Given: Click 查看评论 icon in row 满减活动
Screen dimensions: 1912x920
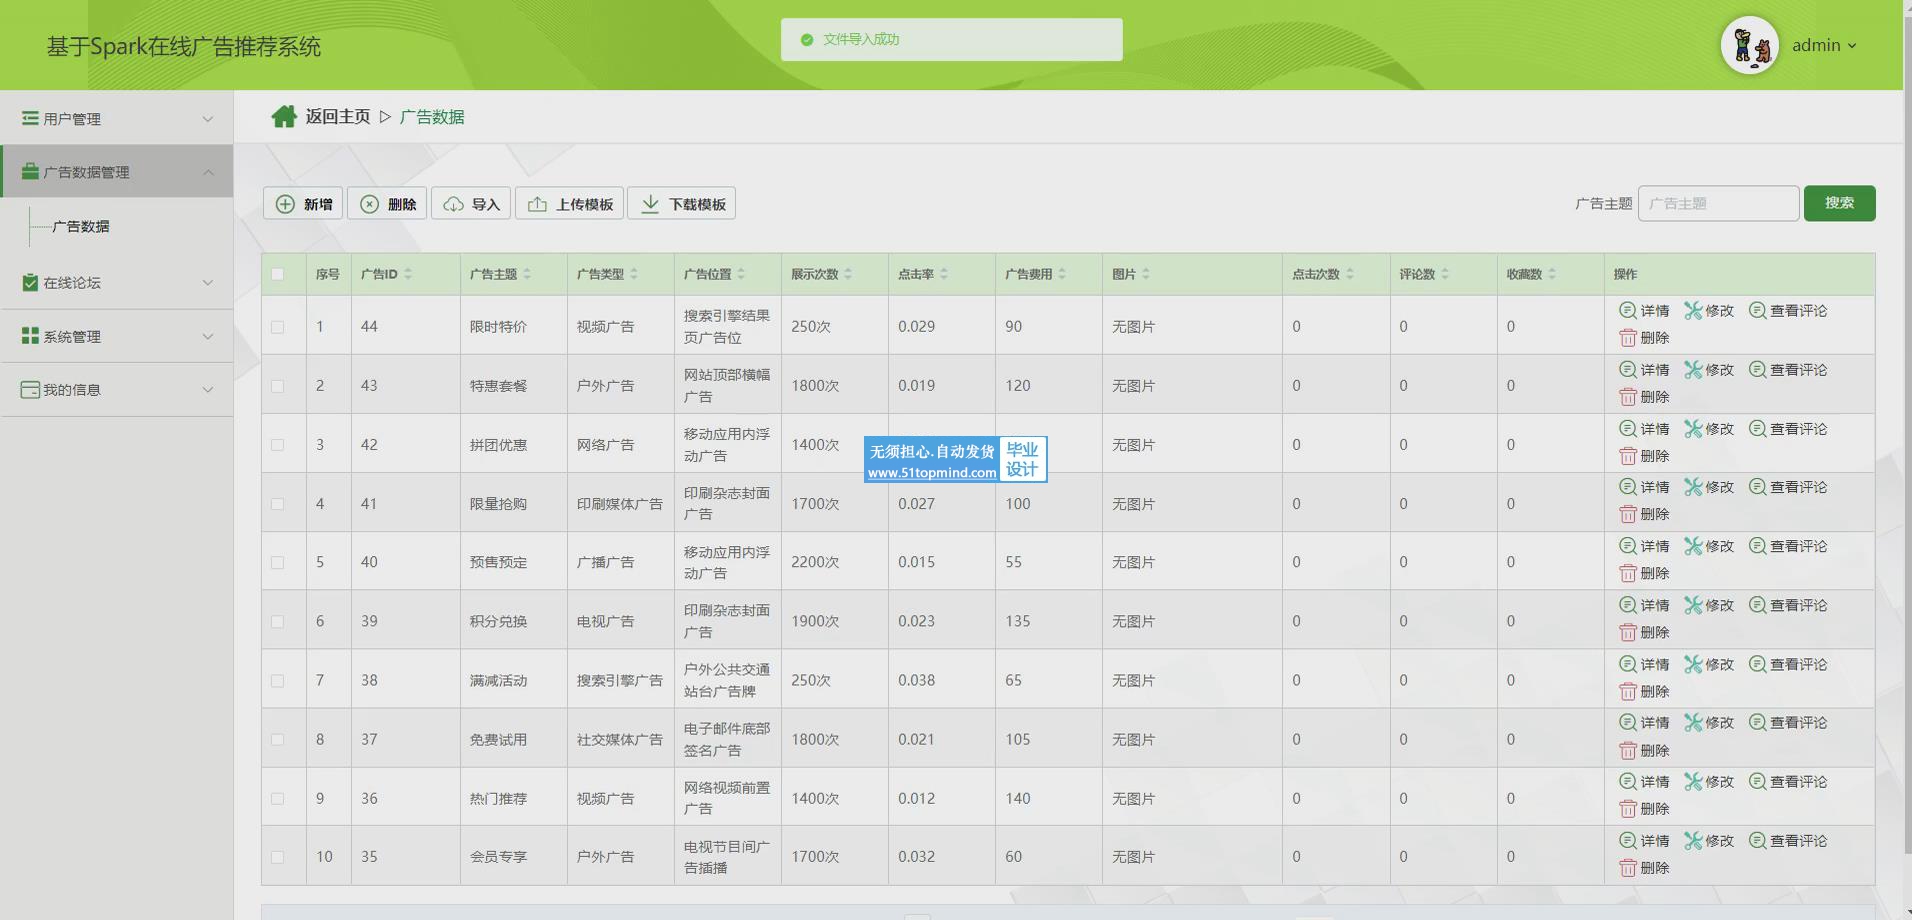Looking at the screenshot, I should pos(1758,664).
